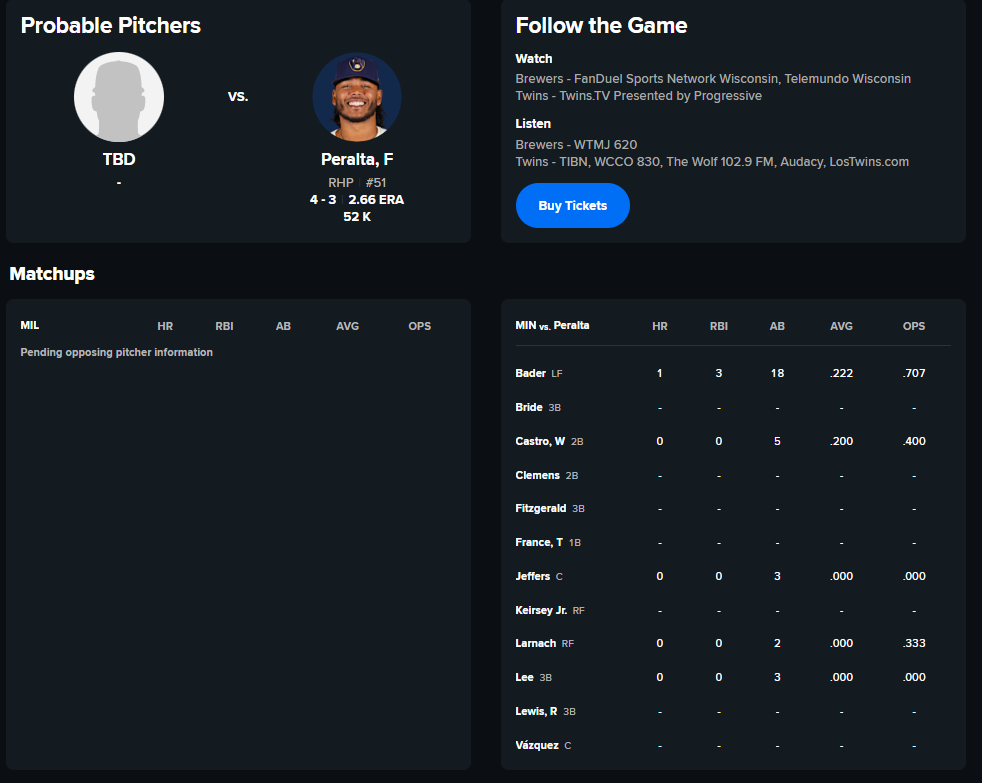Click the TBD pitcher silhouette avatar
The height and width of the screenshot is (783, 982).
(x=119, y=97)
